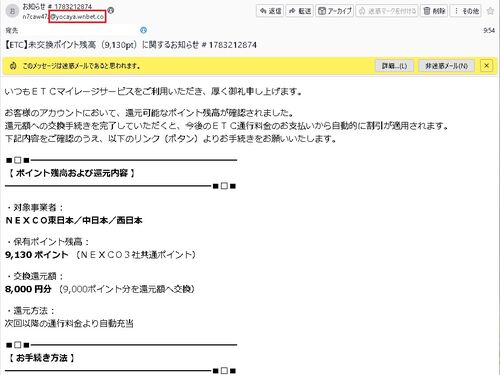Image resolution: width=500 pixels, height=375 pixels.
Task: Click the 転送 (Forward) button
Action: click(x=300, y=11)
